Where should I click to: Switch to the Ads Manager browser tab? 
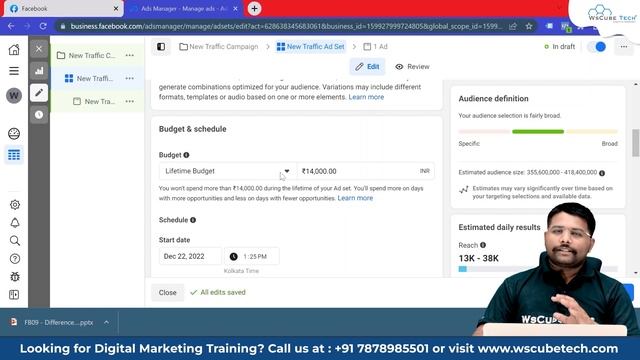point(183,9)
